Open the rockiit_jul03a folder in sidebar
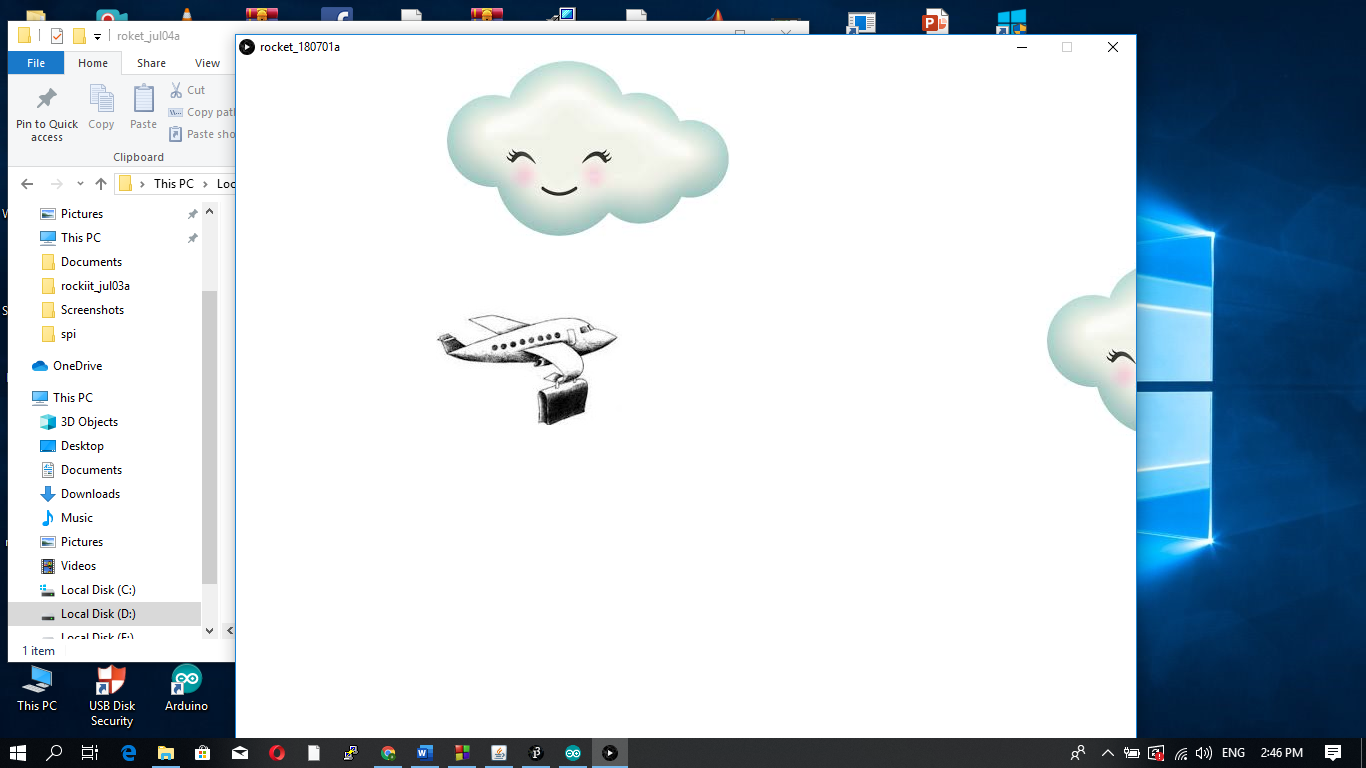The width and height of the screenshot is (1366, 768). tap(95, 286)
